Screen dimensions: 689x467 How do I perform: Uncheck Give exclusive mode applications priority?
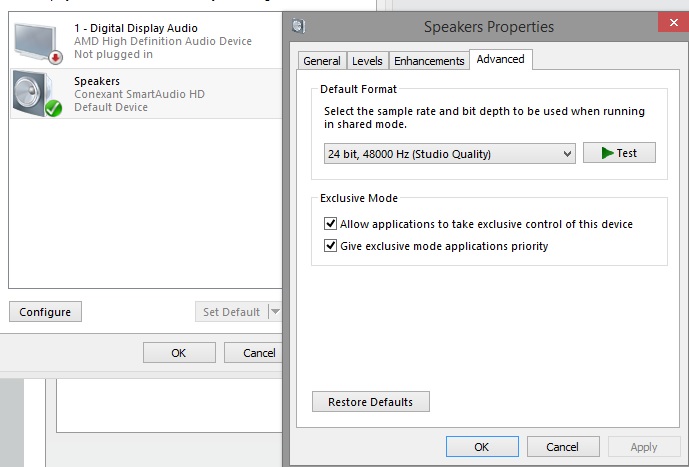pos(331,245)
